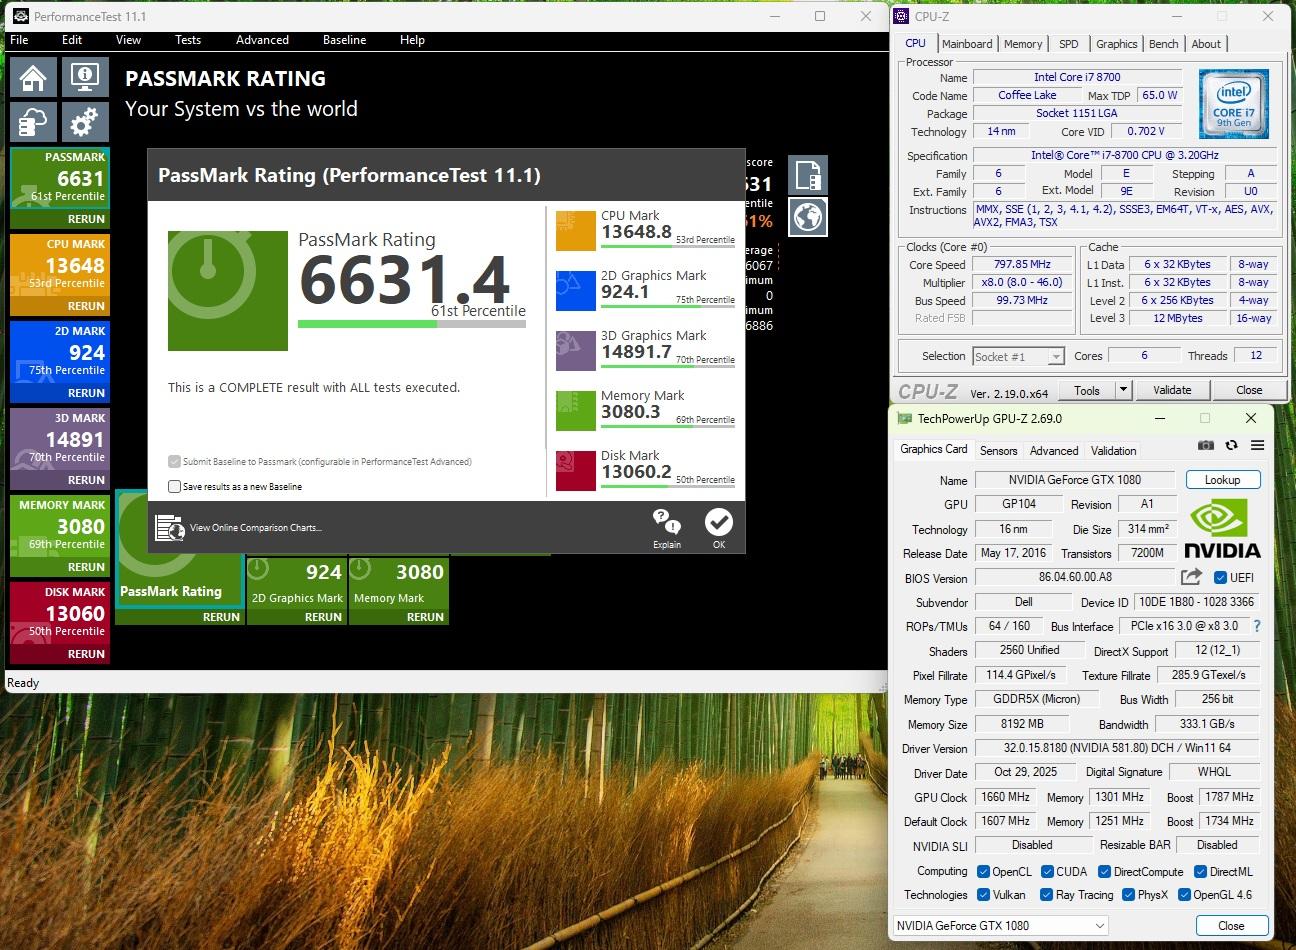This screenshot has height=950, width=1296.
Task: Click the PassMark Rating percentile progress bar
Action: [411, 324]
